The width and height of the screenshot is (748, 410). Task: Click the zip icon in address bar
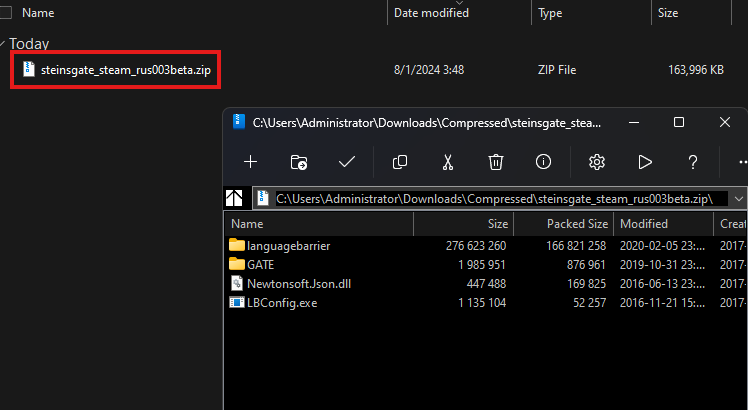(x=263, y=198)
